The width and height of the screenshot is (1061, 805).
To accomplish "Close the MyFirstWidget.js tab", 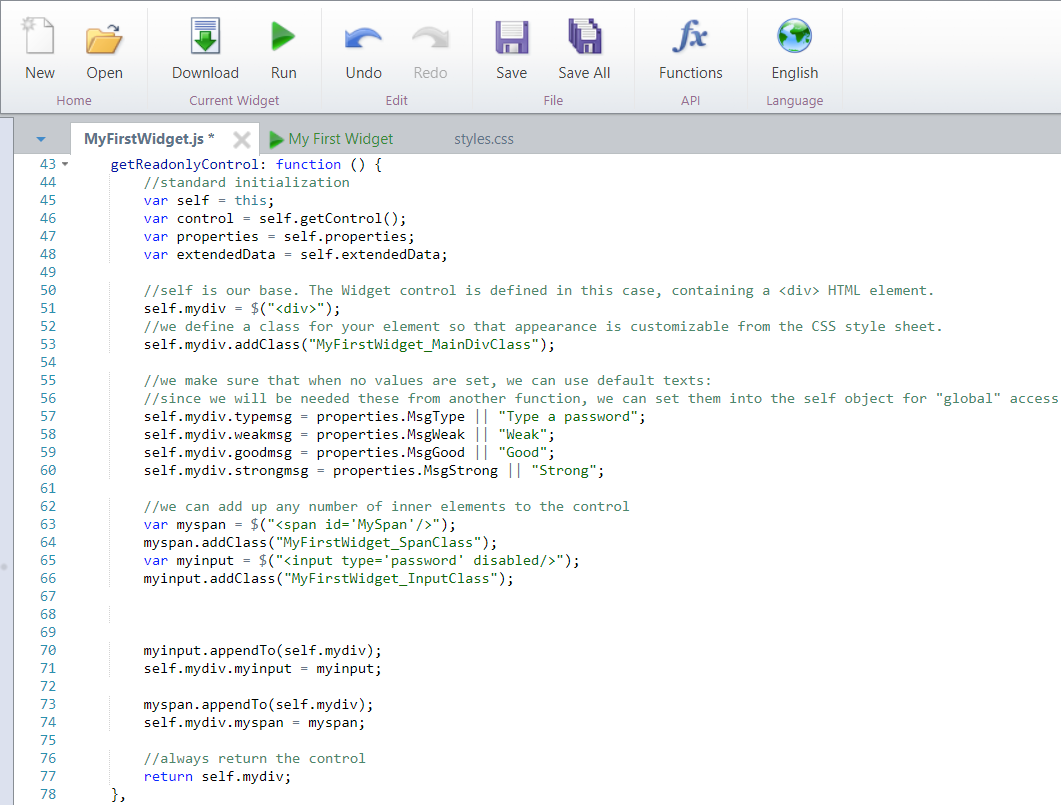I will [x=242, y=140].
